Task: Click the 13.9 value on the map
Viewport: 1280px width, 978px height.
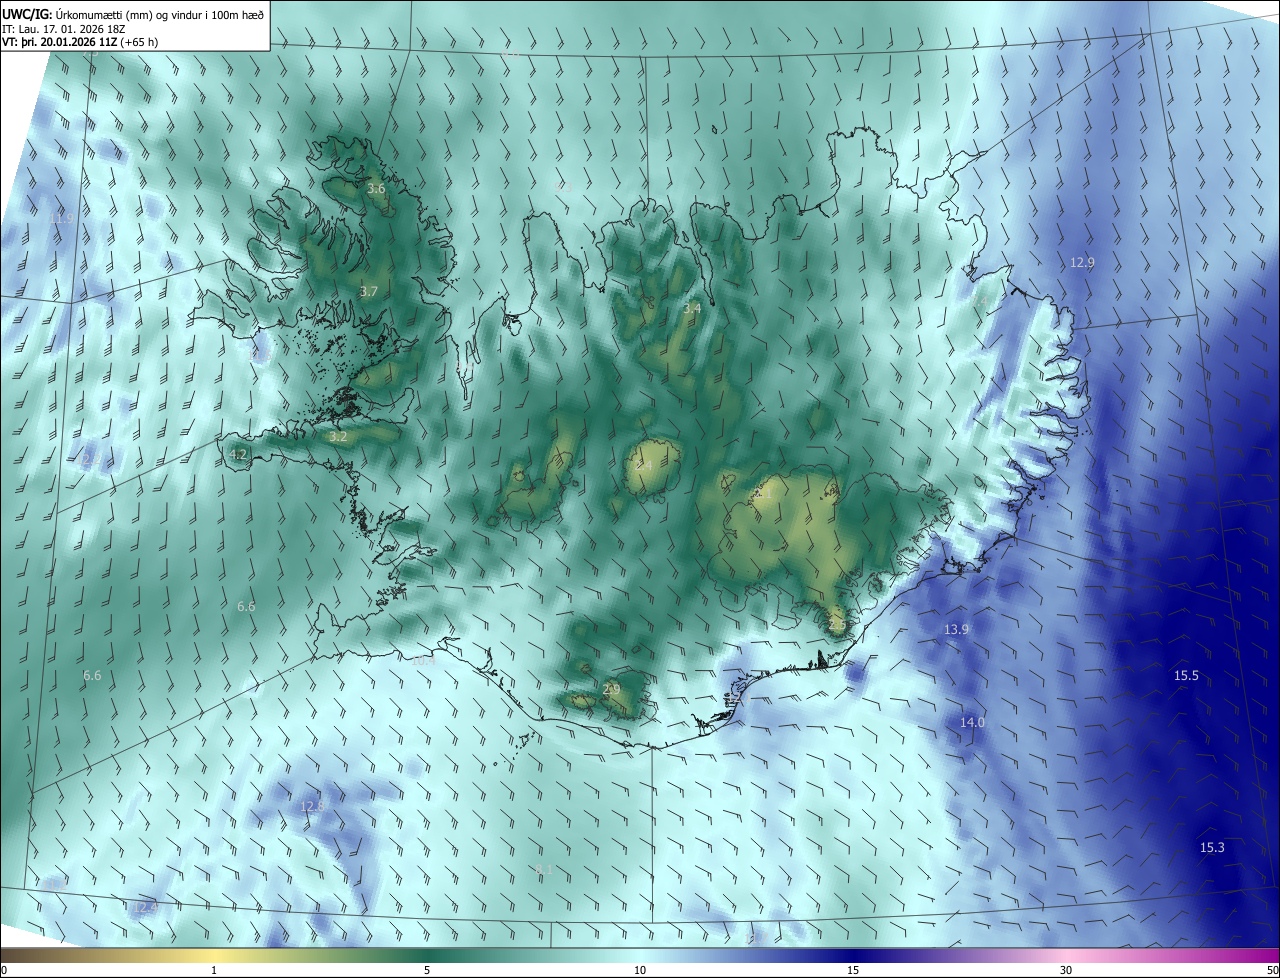Action: (957, 629)
